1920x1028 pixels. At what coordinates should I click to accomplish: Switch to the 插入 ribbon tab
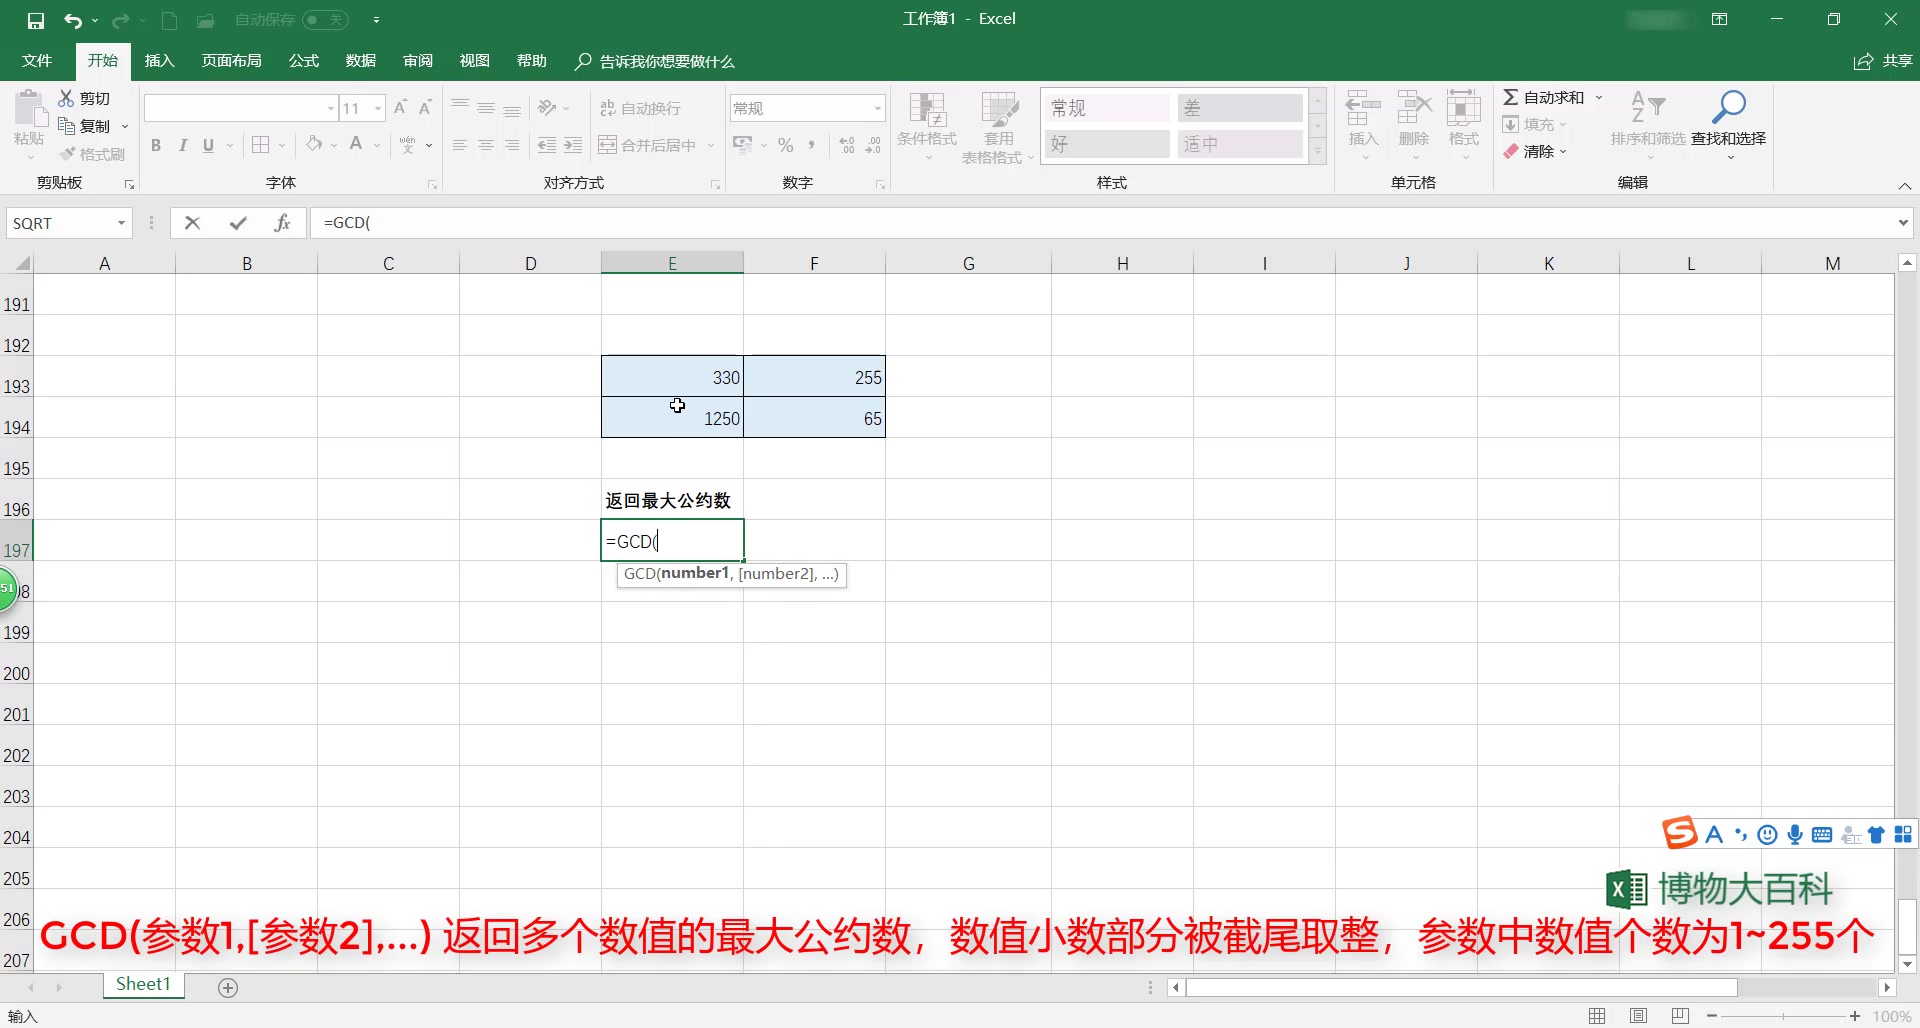coord(159,60)
